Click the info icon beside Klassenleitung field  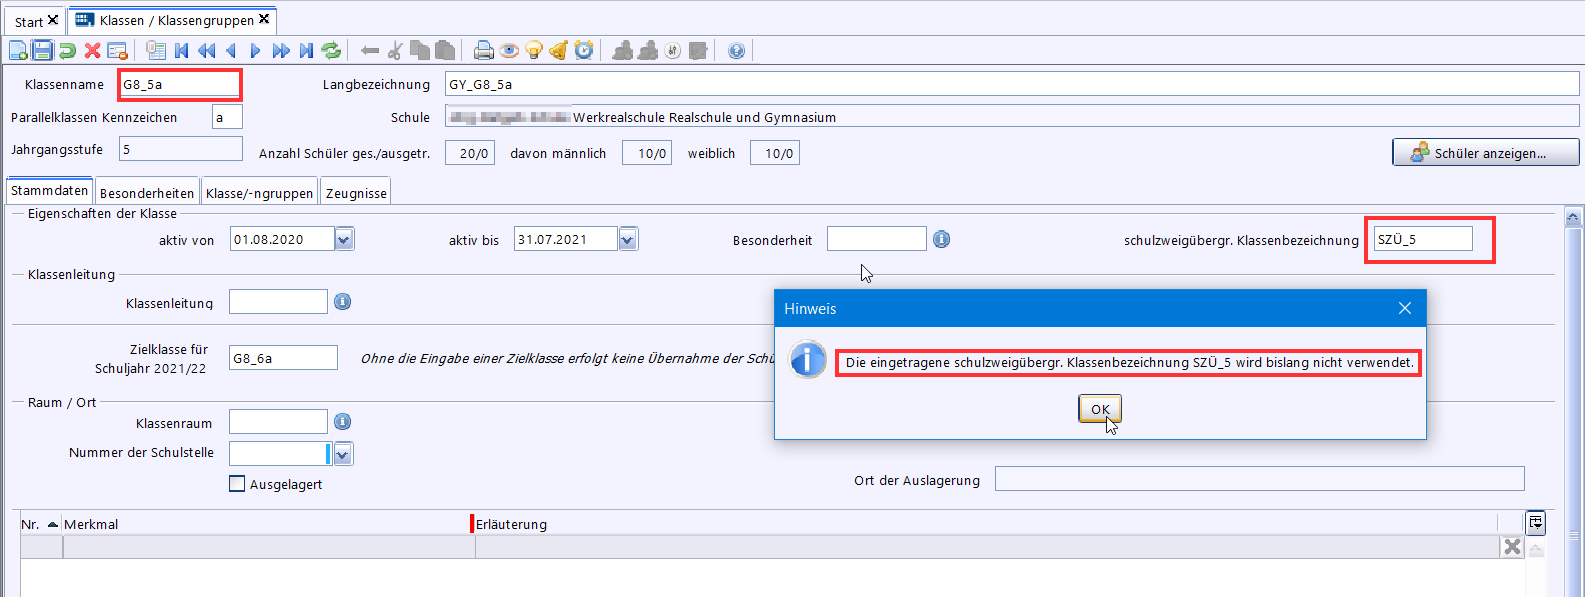(342, 302)
